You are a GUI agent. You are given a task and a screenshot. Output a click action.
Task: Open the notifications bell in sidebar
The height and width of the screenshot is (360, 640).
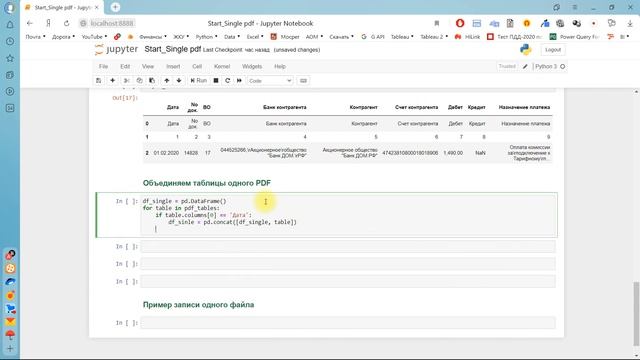coord(10,24)
